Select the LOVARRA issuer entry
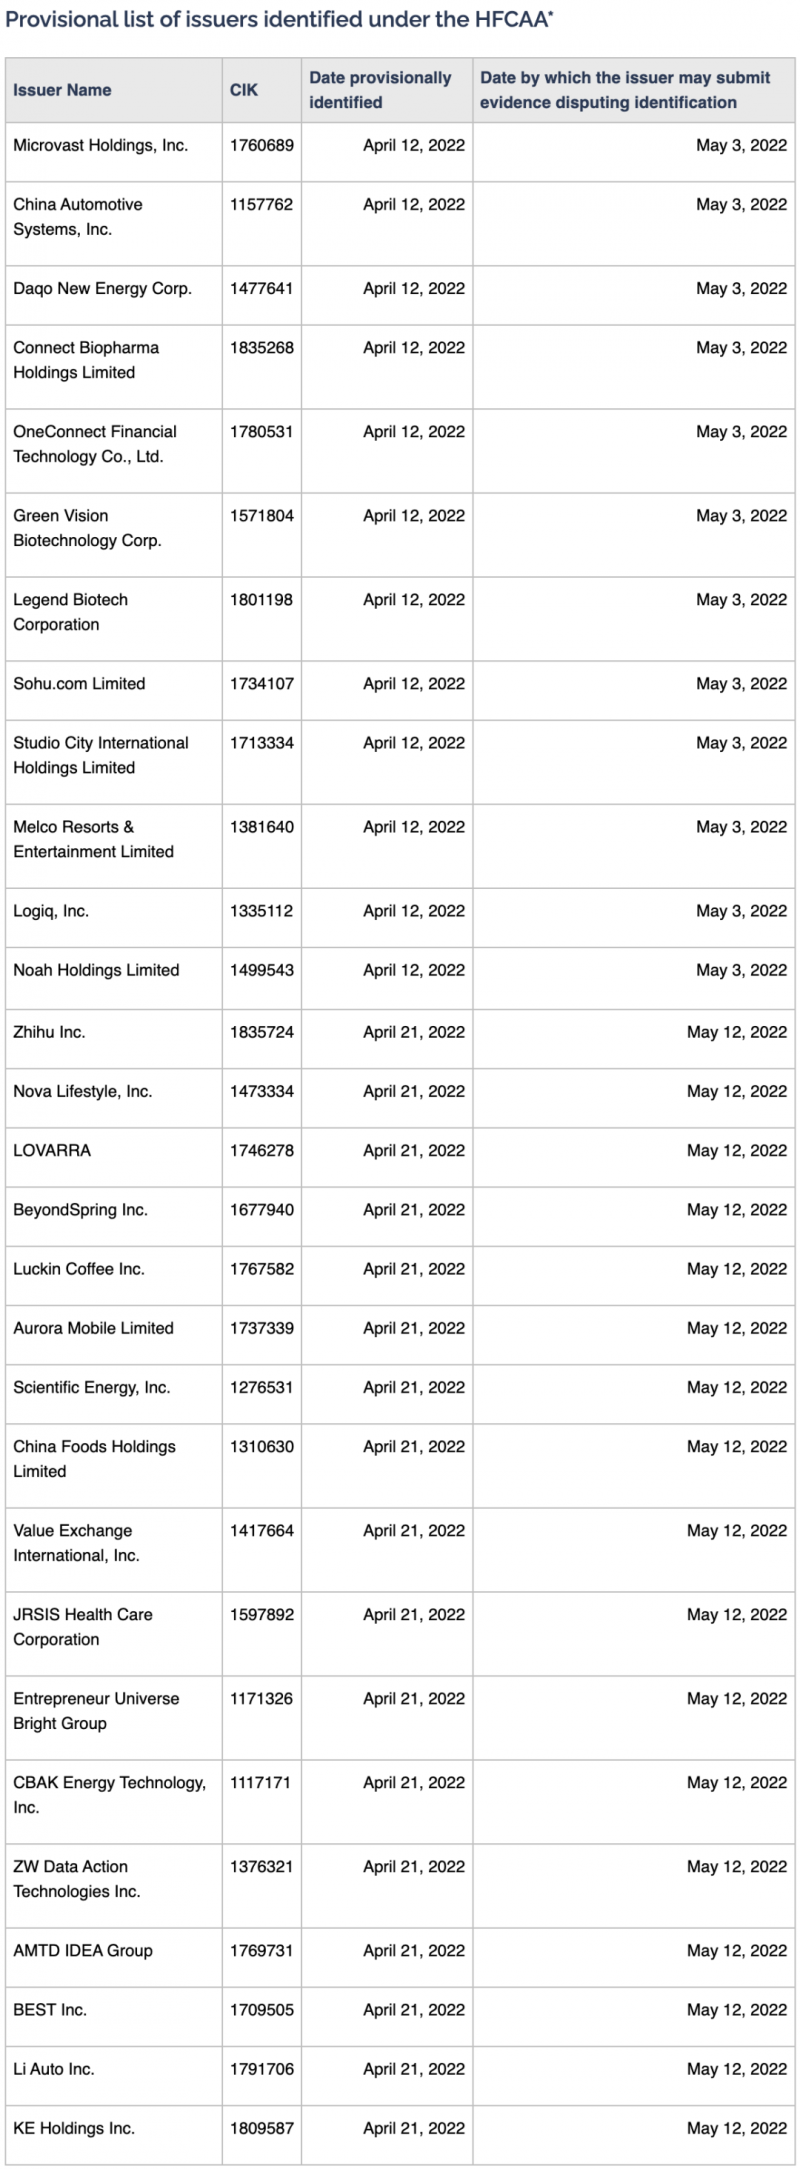The width and height of the screenshot is (800, 2169). 52,1150
